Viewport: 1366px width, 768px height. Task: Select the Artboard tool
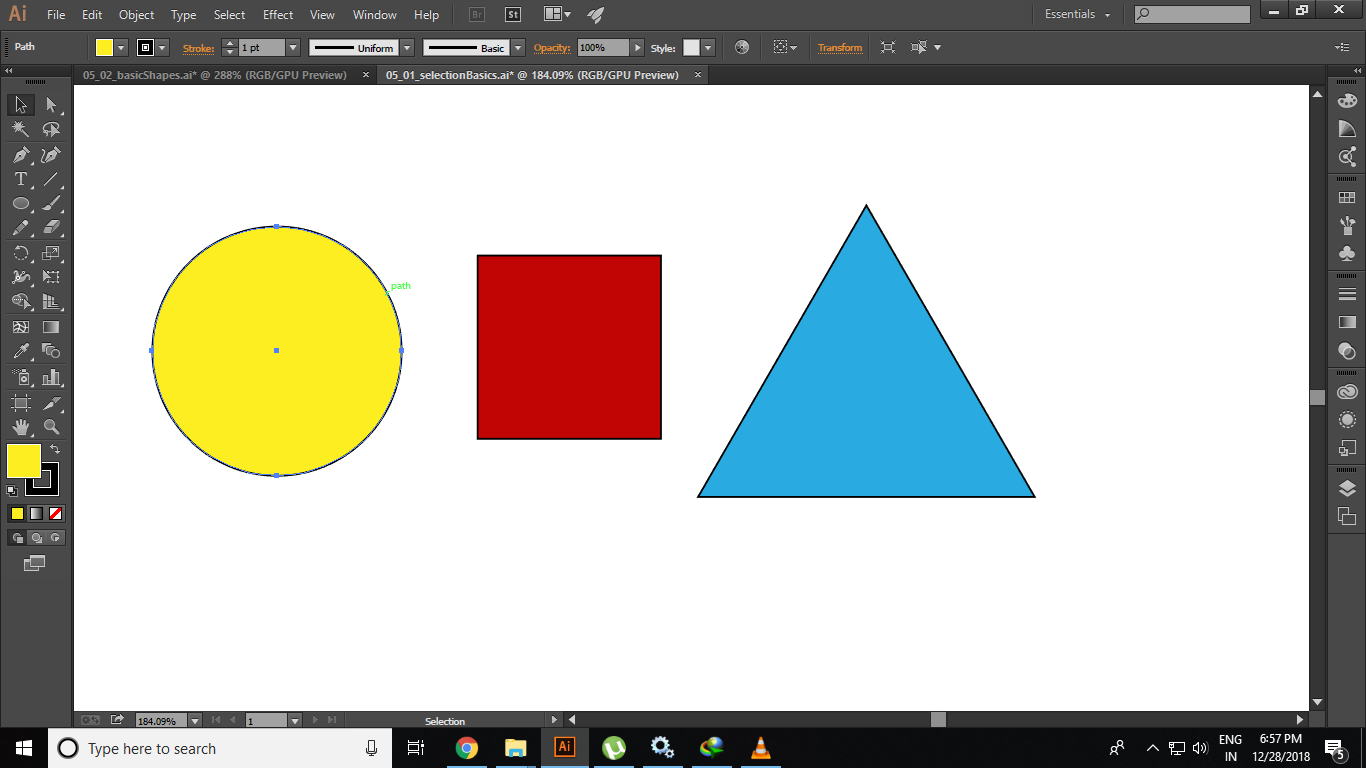tap(21, 402)
